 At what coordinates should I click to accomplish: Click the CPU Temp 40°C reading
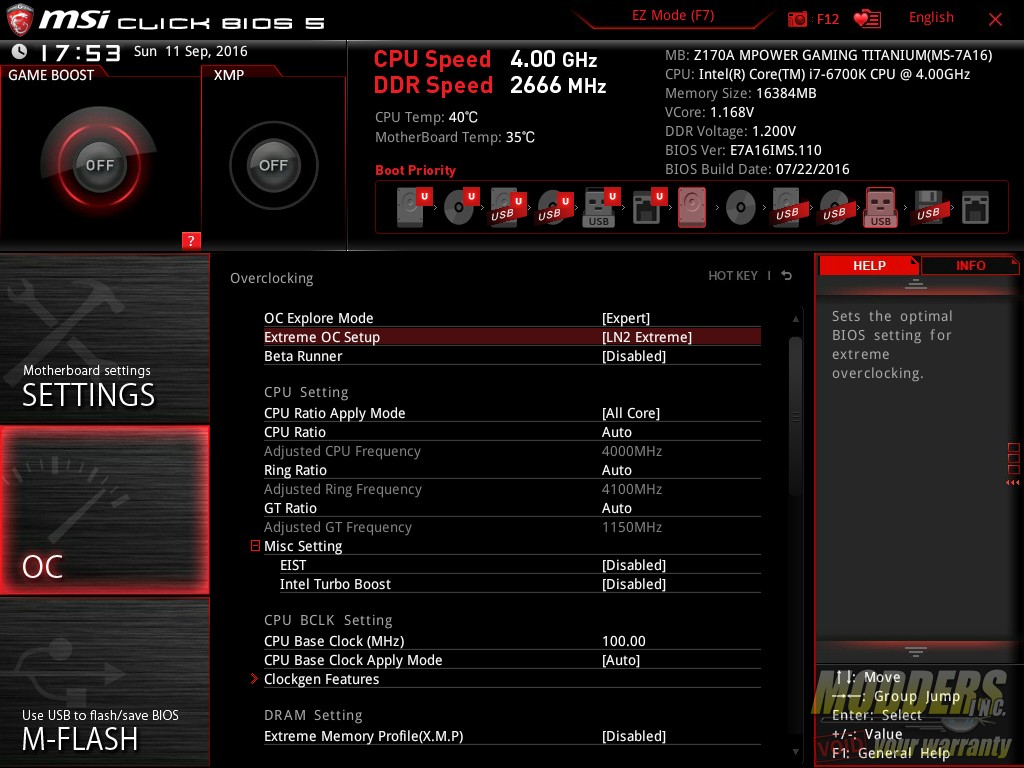[426, 118]
